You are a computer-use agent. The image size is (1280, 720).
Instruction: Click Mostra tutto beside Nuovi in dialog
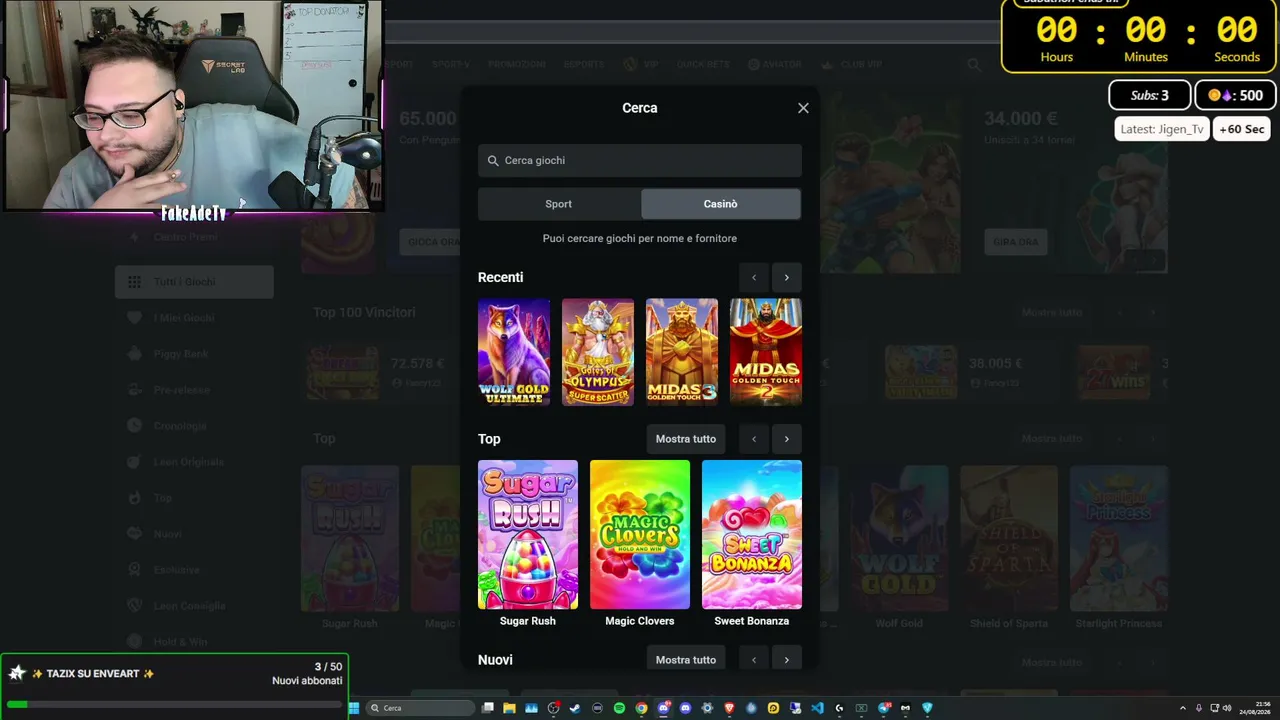tap(686, 660)
